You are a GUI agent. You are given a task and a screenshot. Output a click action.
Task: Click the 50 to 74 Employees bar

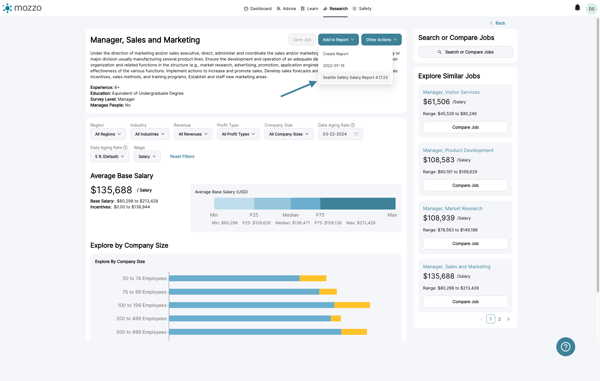248,278
